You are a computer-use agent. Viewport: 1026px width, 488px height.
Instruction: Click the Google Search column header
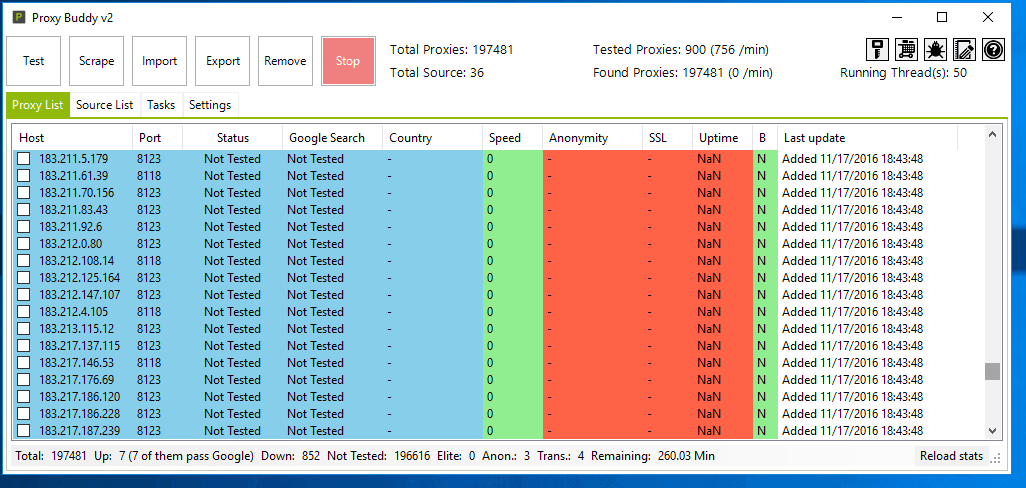pos(333,138)
